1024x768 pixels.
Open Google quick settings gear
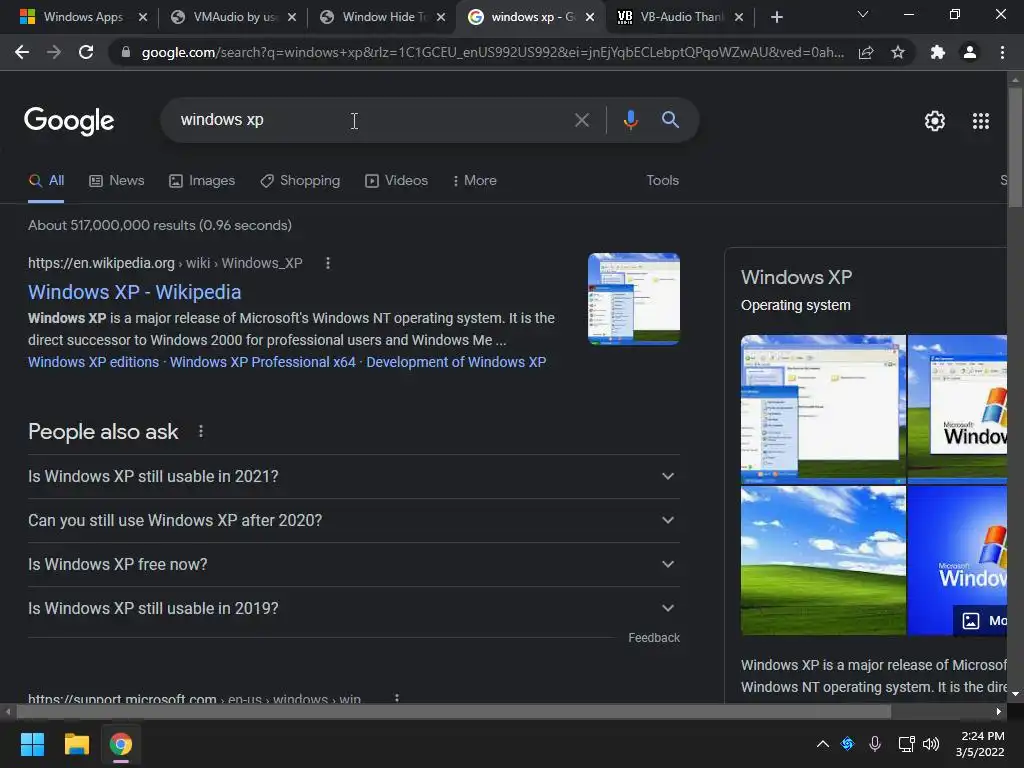pyautogui.click(x=935, y=121)
